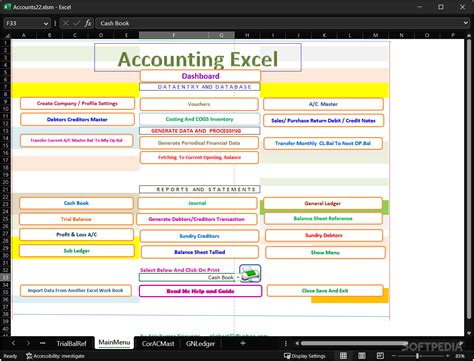The height and width of the screenshot is (361, 474).
Task: Open the A/C Master button
Action: (x=323, y=104)
